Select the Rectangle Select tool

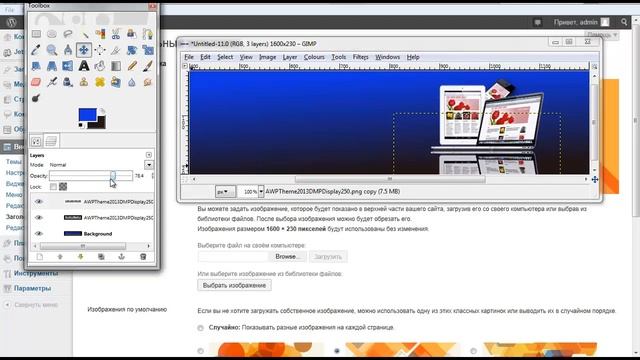(36, 34)
